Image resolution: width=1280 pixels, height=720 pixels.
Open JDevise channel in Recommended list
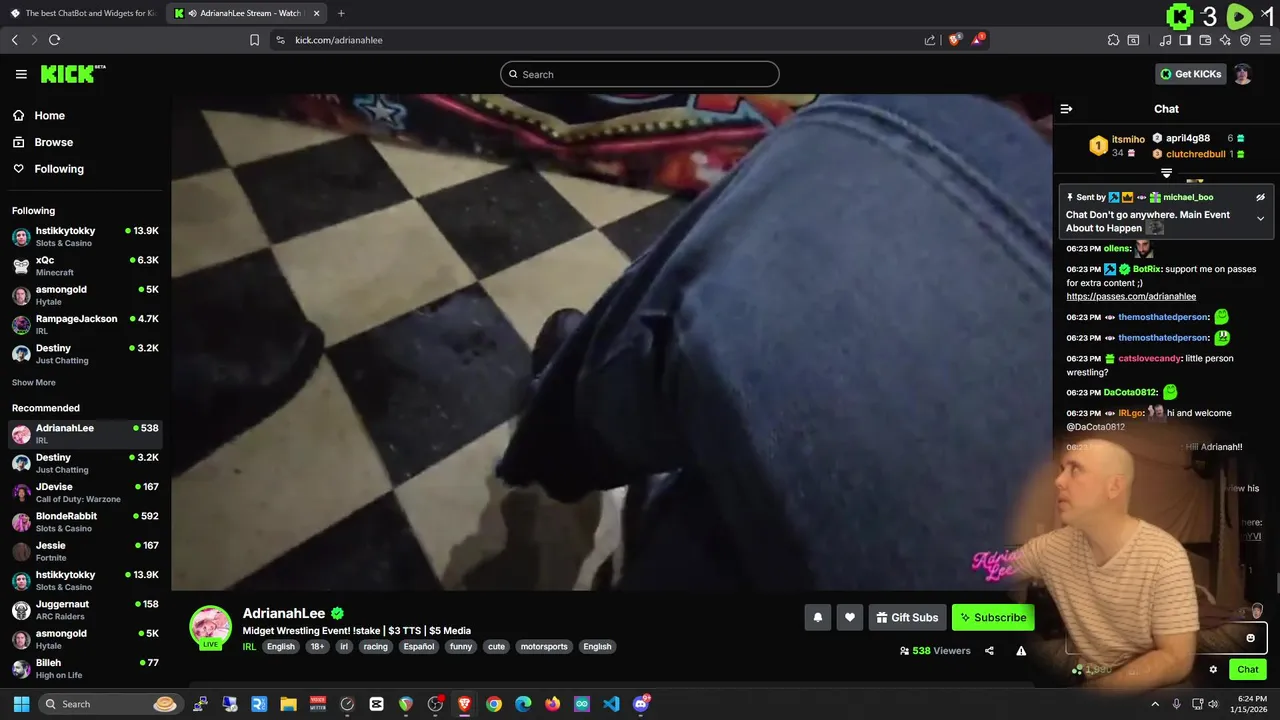point(85,492)
